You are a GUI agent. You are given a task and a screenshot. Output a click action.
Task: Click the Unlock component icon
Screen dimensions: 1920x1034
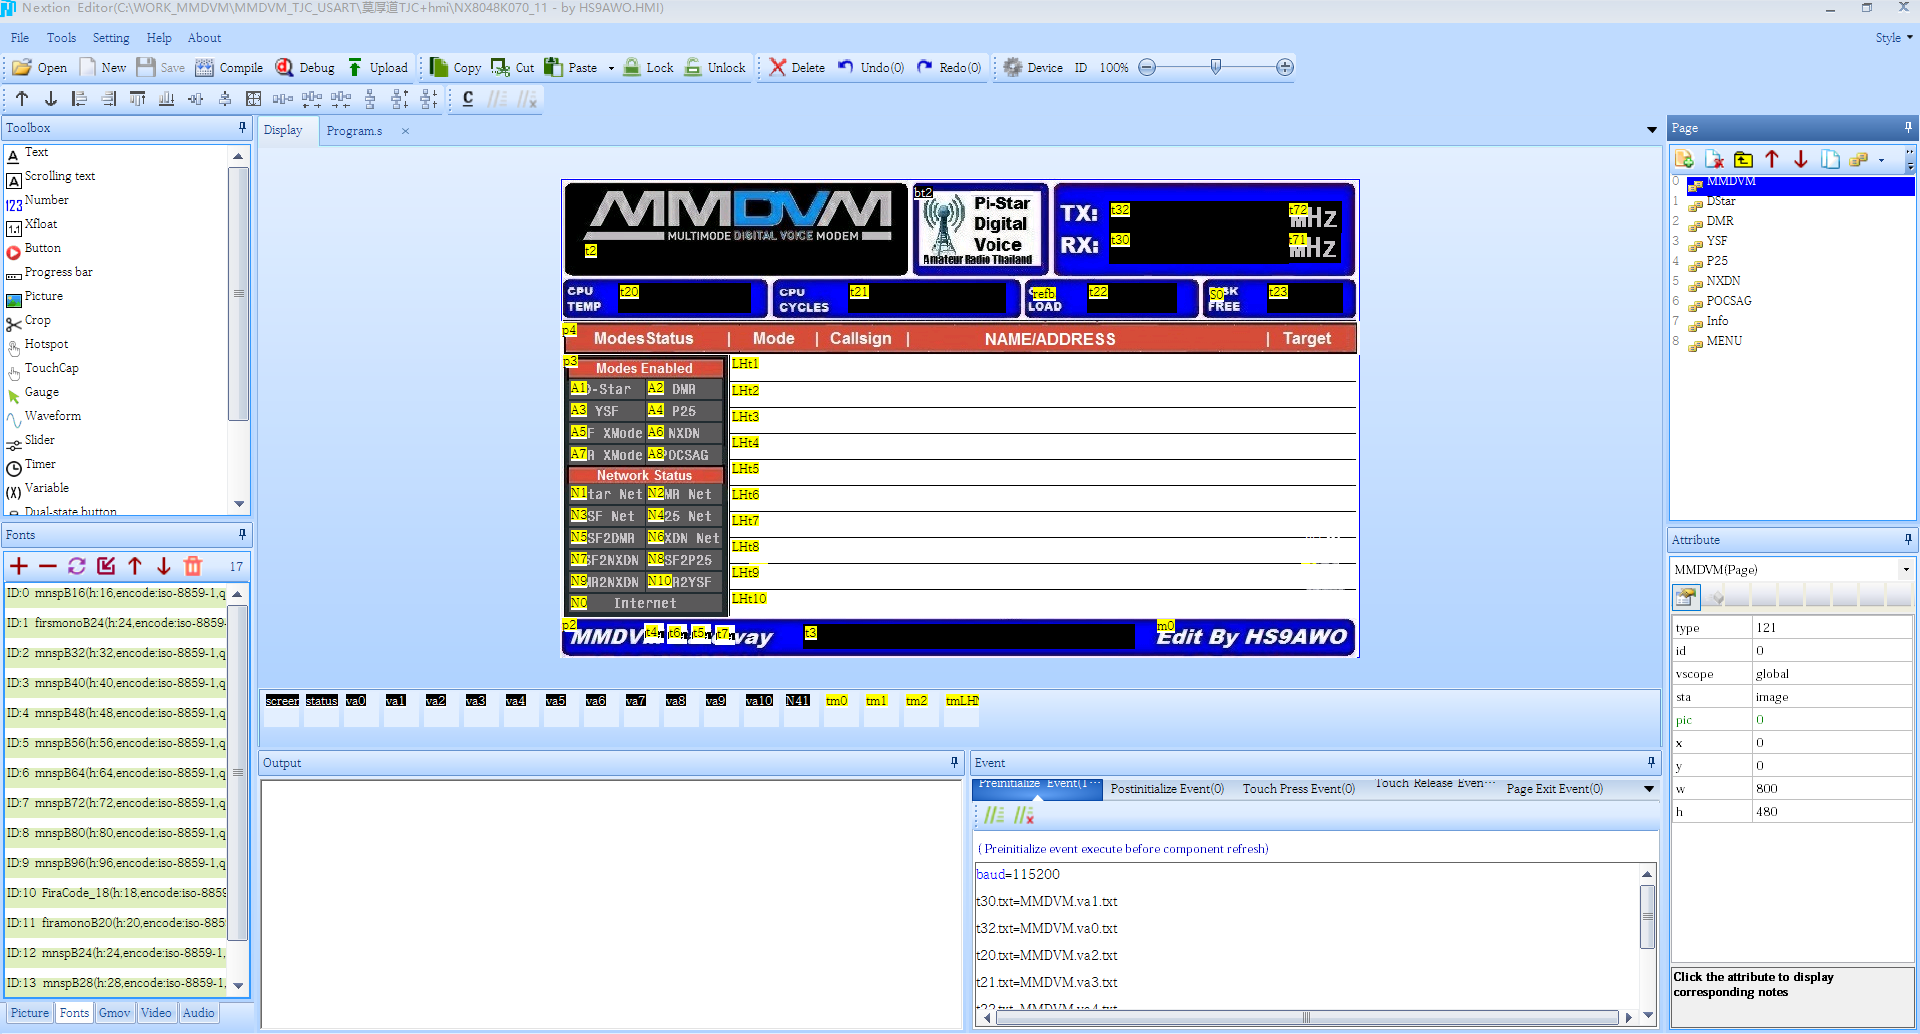pos(693,67)
